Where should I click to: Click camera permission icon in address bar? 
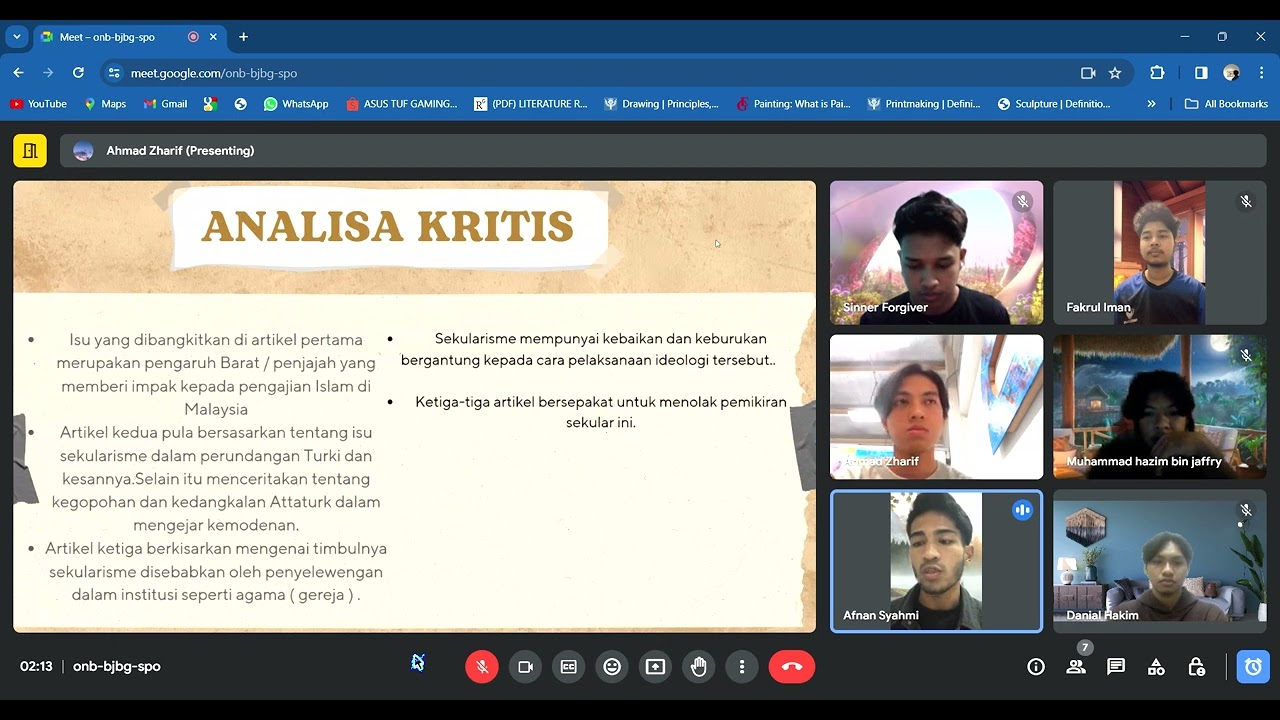point(1088,73)
